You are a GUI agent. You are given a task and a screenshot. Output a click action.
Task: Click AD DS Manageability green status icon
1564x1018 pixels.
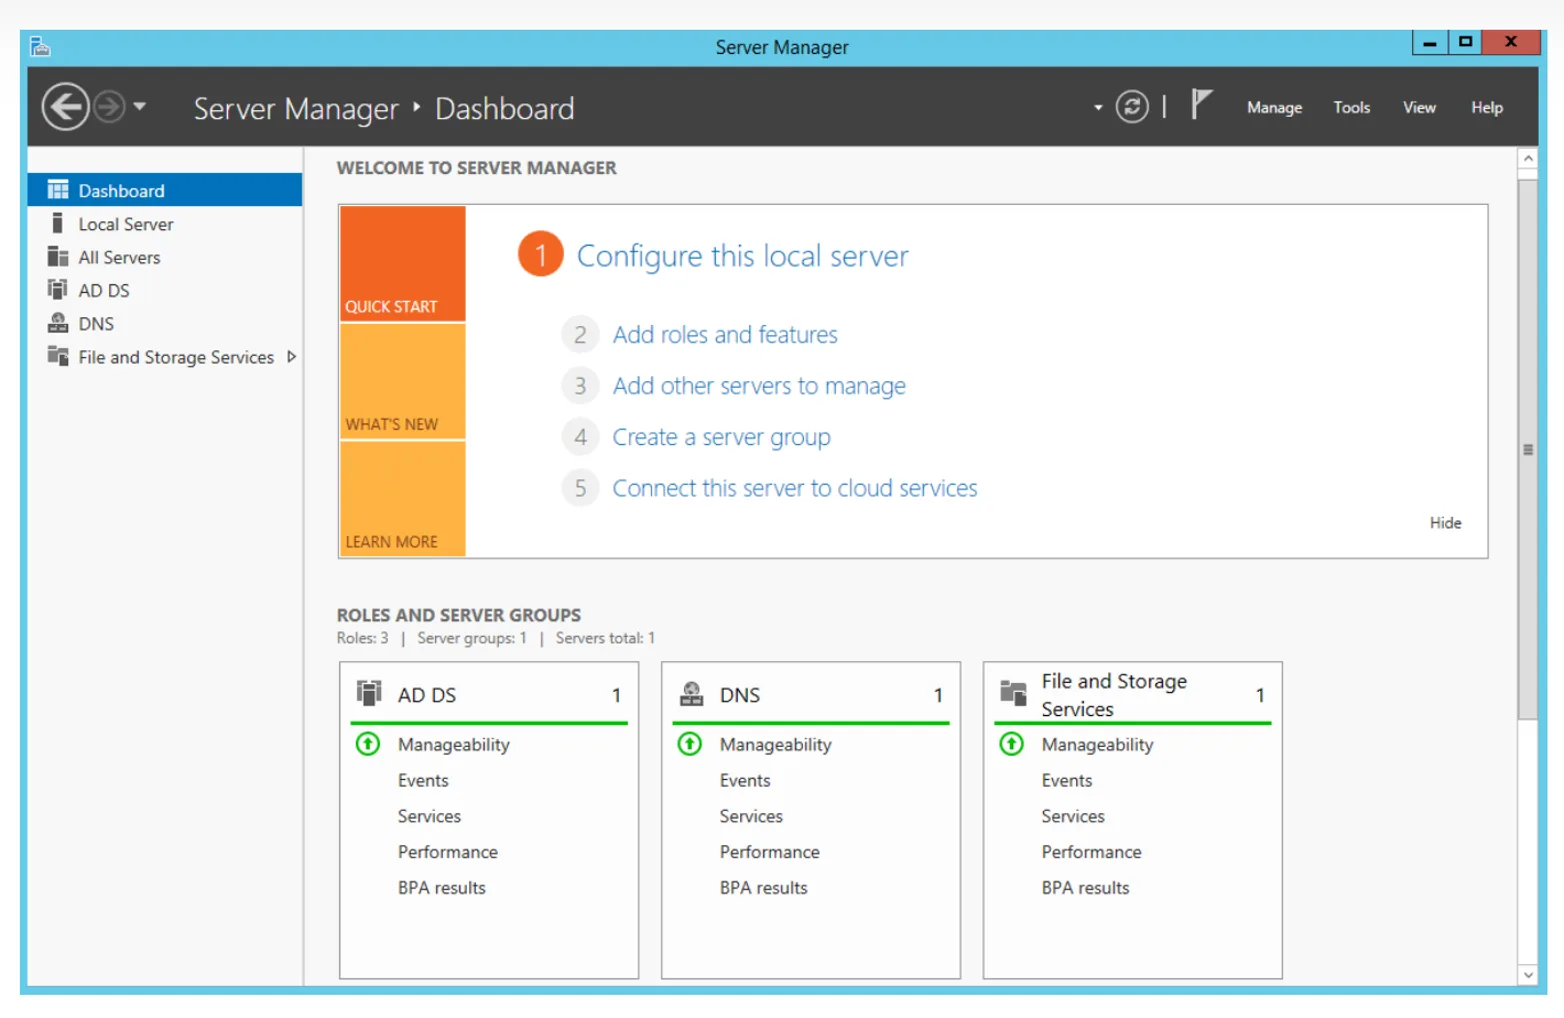[x=368, y=744]
